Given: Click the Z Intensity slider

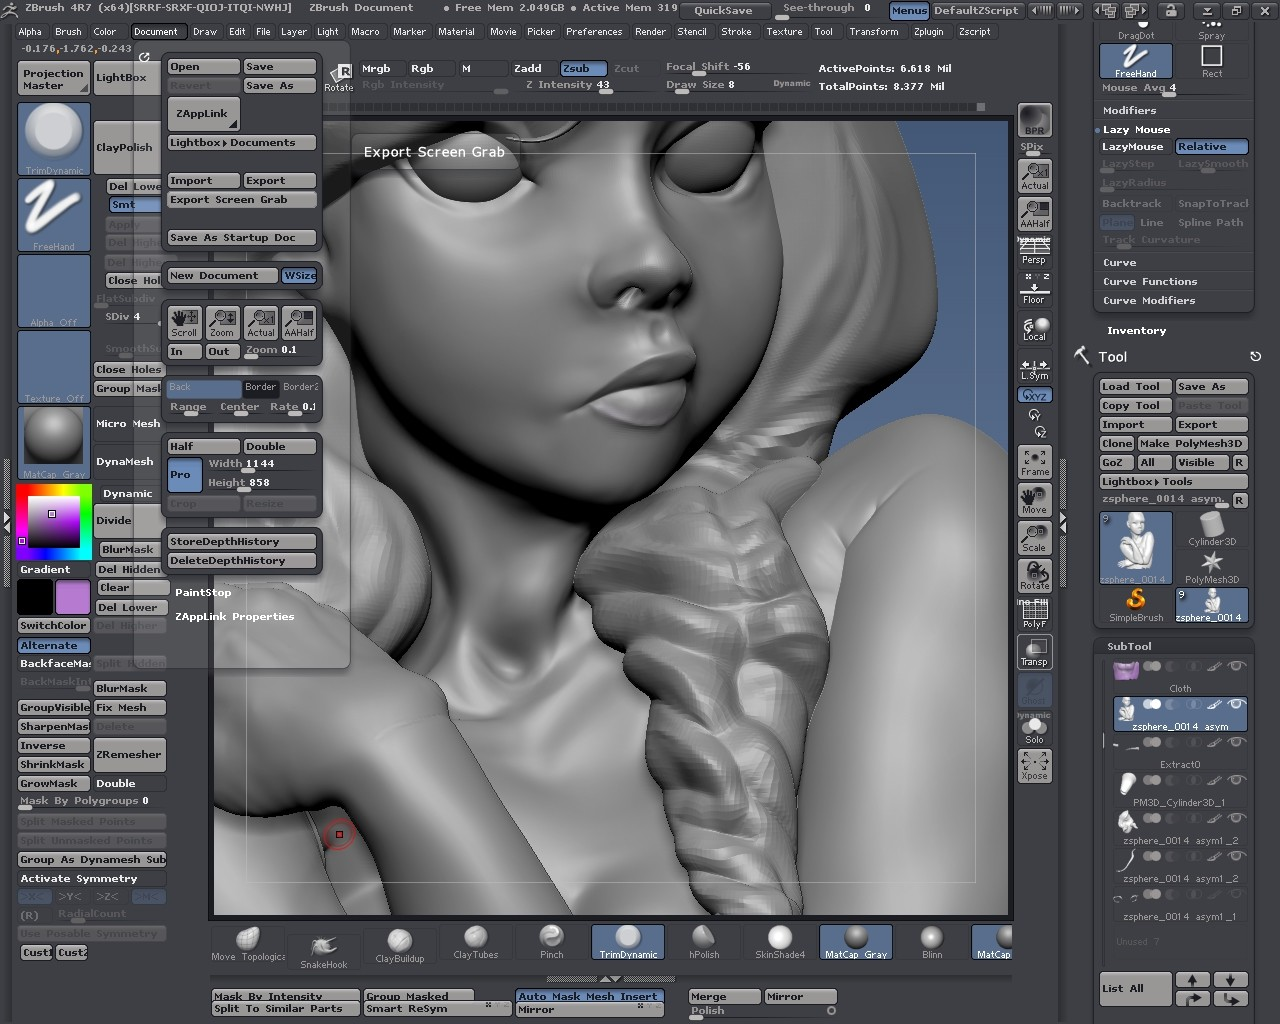Looking at the screenshot, I should [568, 86].
